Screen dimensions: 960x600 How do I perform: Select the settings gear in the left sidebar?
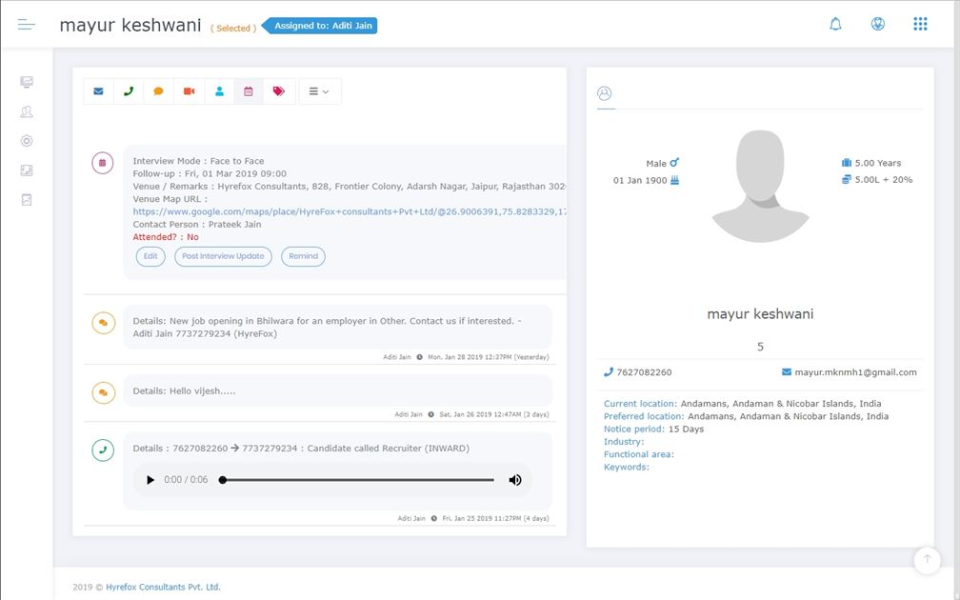point(26,141)
